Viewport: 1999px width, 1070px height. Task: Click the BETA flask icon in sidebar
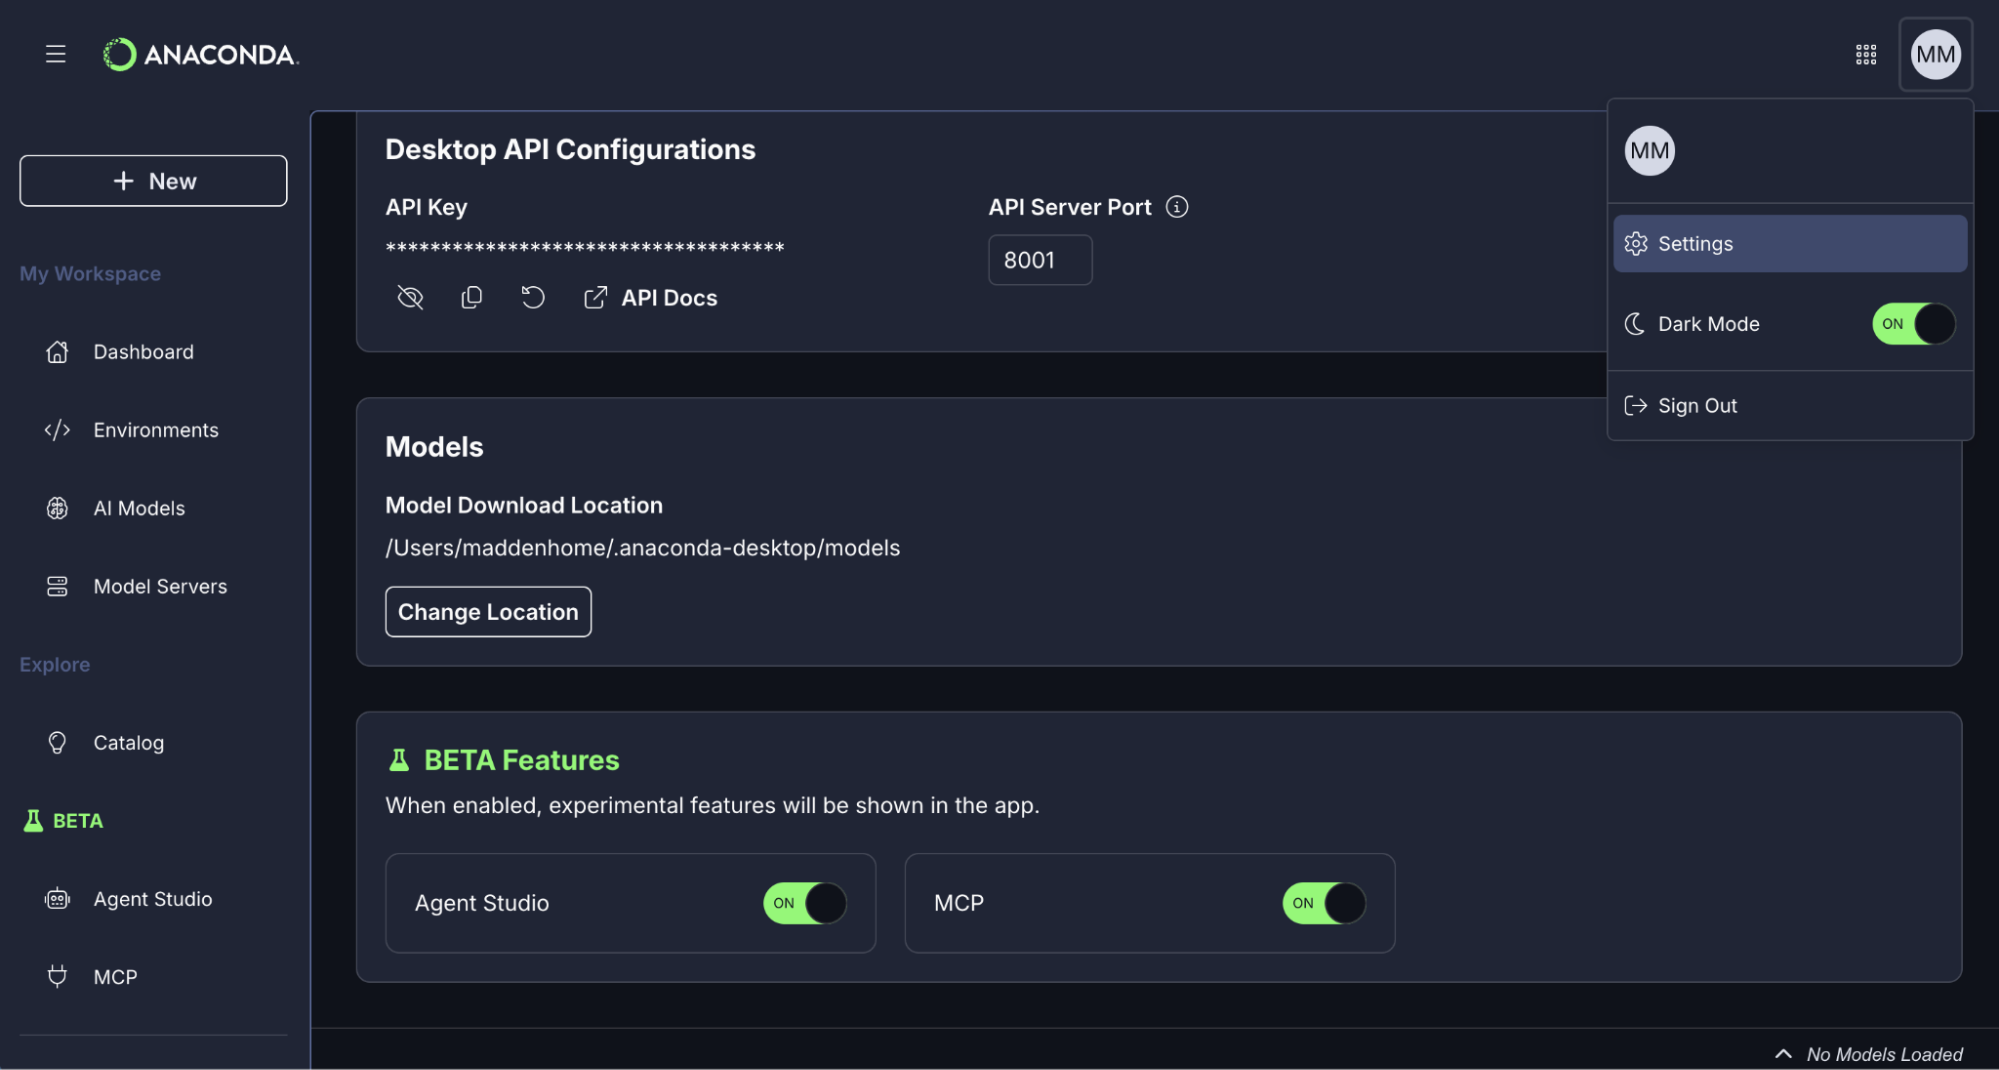pos(33,821)
